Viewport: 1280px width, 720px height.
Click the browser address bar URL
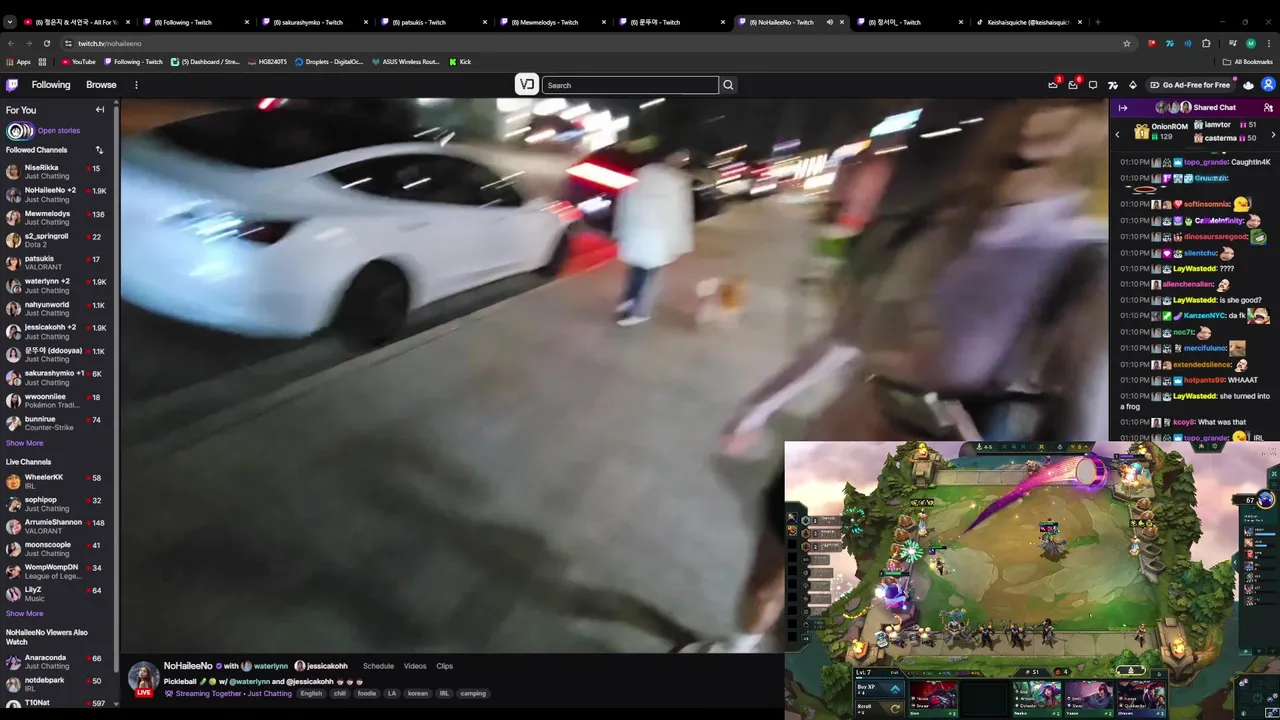[110, 43]
